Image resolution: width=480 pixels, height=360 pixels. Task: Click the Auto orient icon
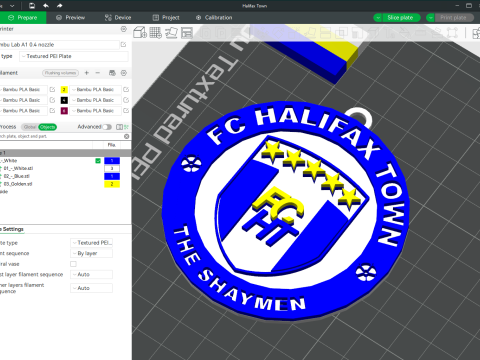coord(171,33)
